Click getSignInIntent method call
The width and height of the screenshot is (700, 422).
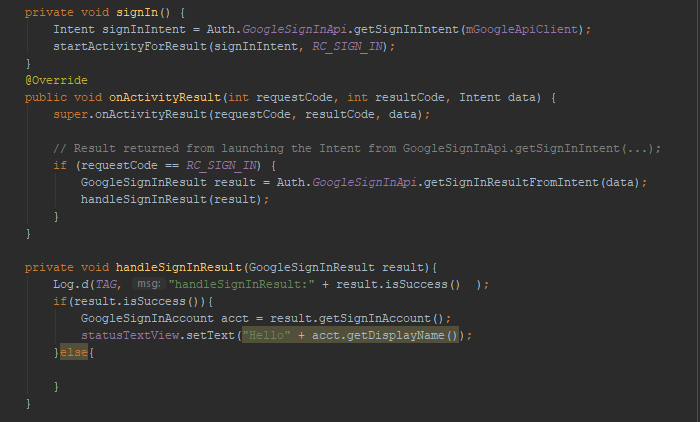click(406, 29)
